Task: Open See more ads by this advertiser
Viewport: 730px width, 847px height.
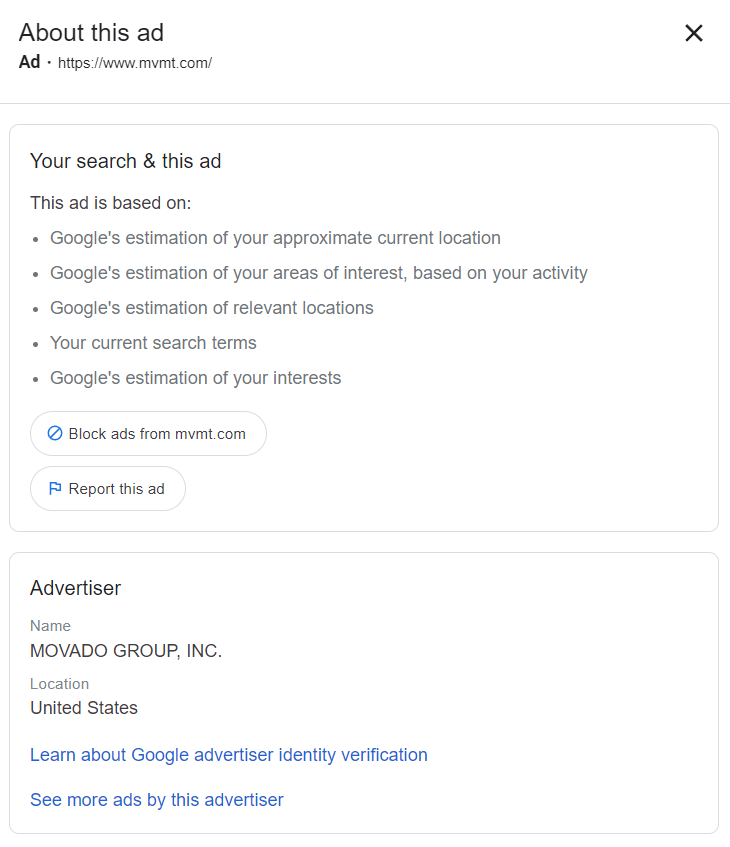Action: pyautogui.click(x=157, y=799)
